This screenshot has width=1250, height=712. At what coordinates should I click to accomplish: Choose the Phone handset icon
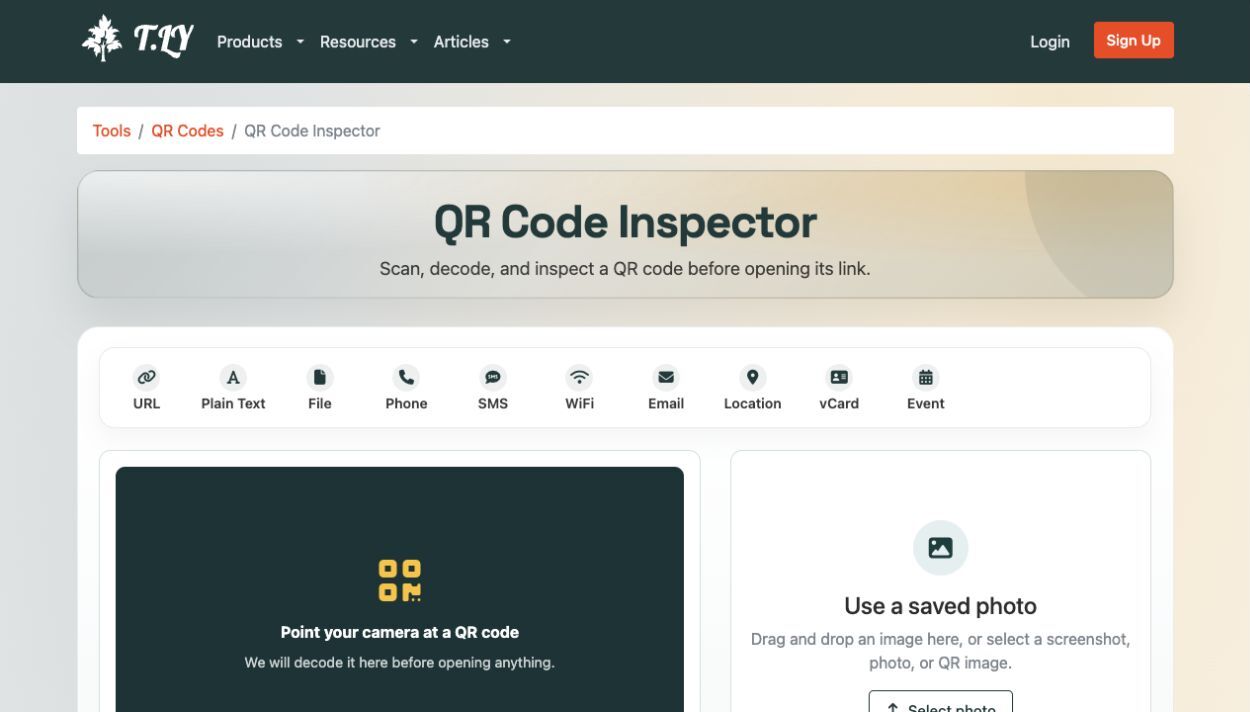tap(406, 377)
